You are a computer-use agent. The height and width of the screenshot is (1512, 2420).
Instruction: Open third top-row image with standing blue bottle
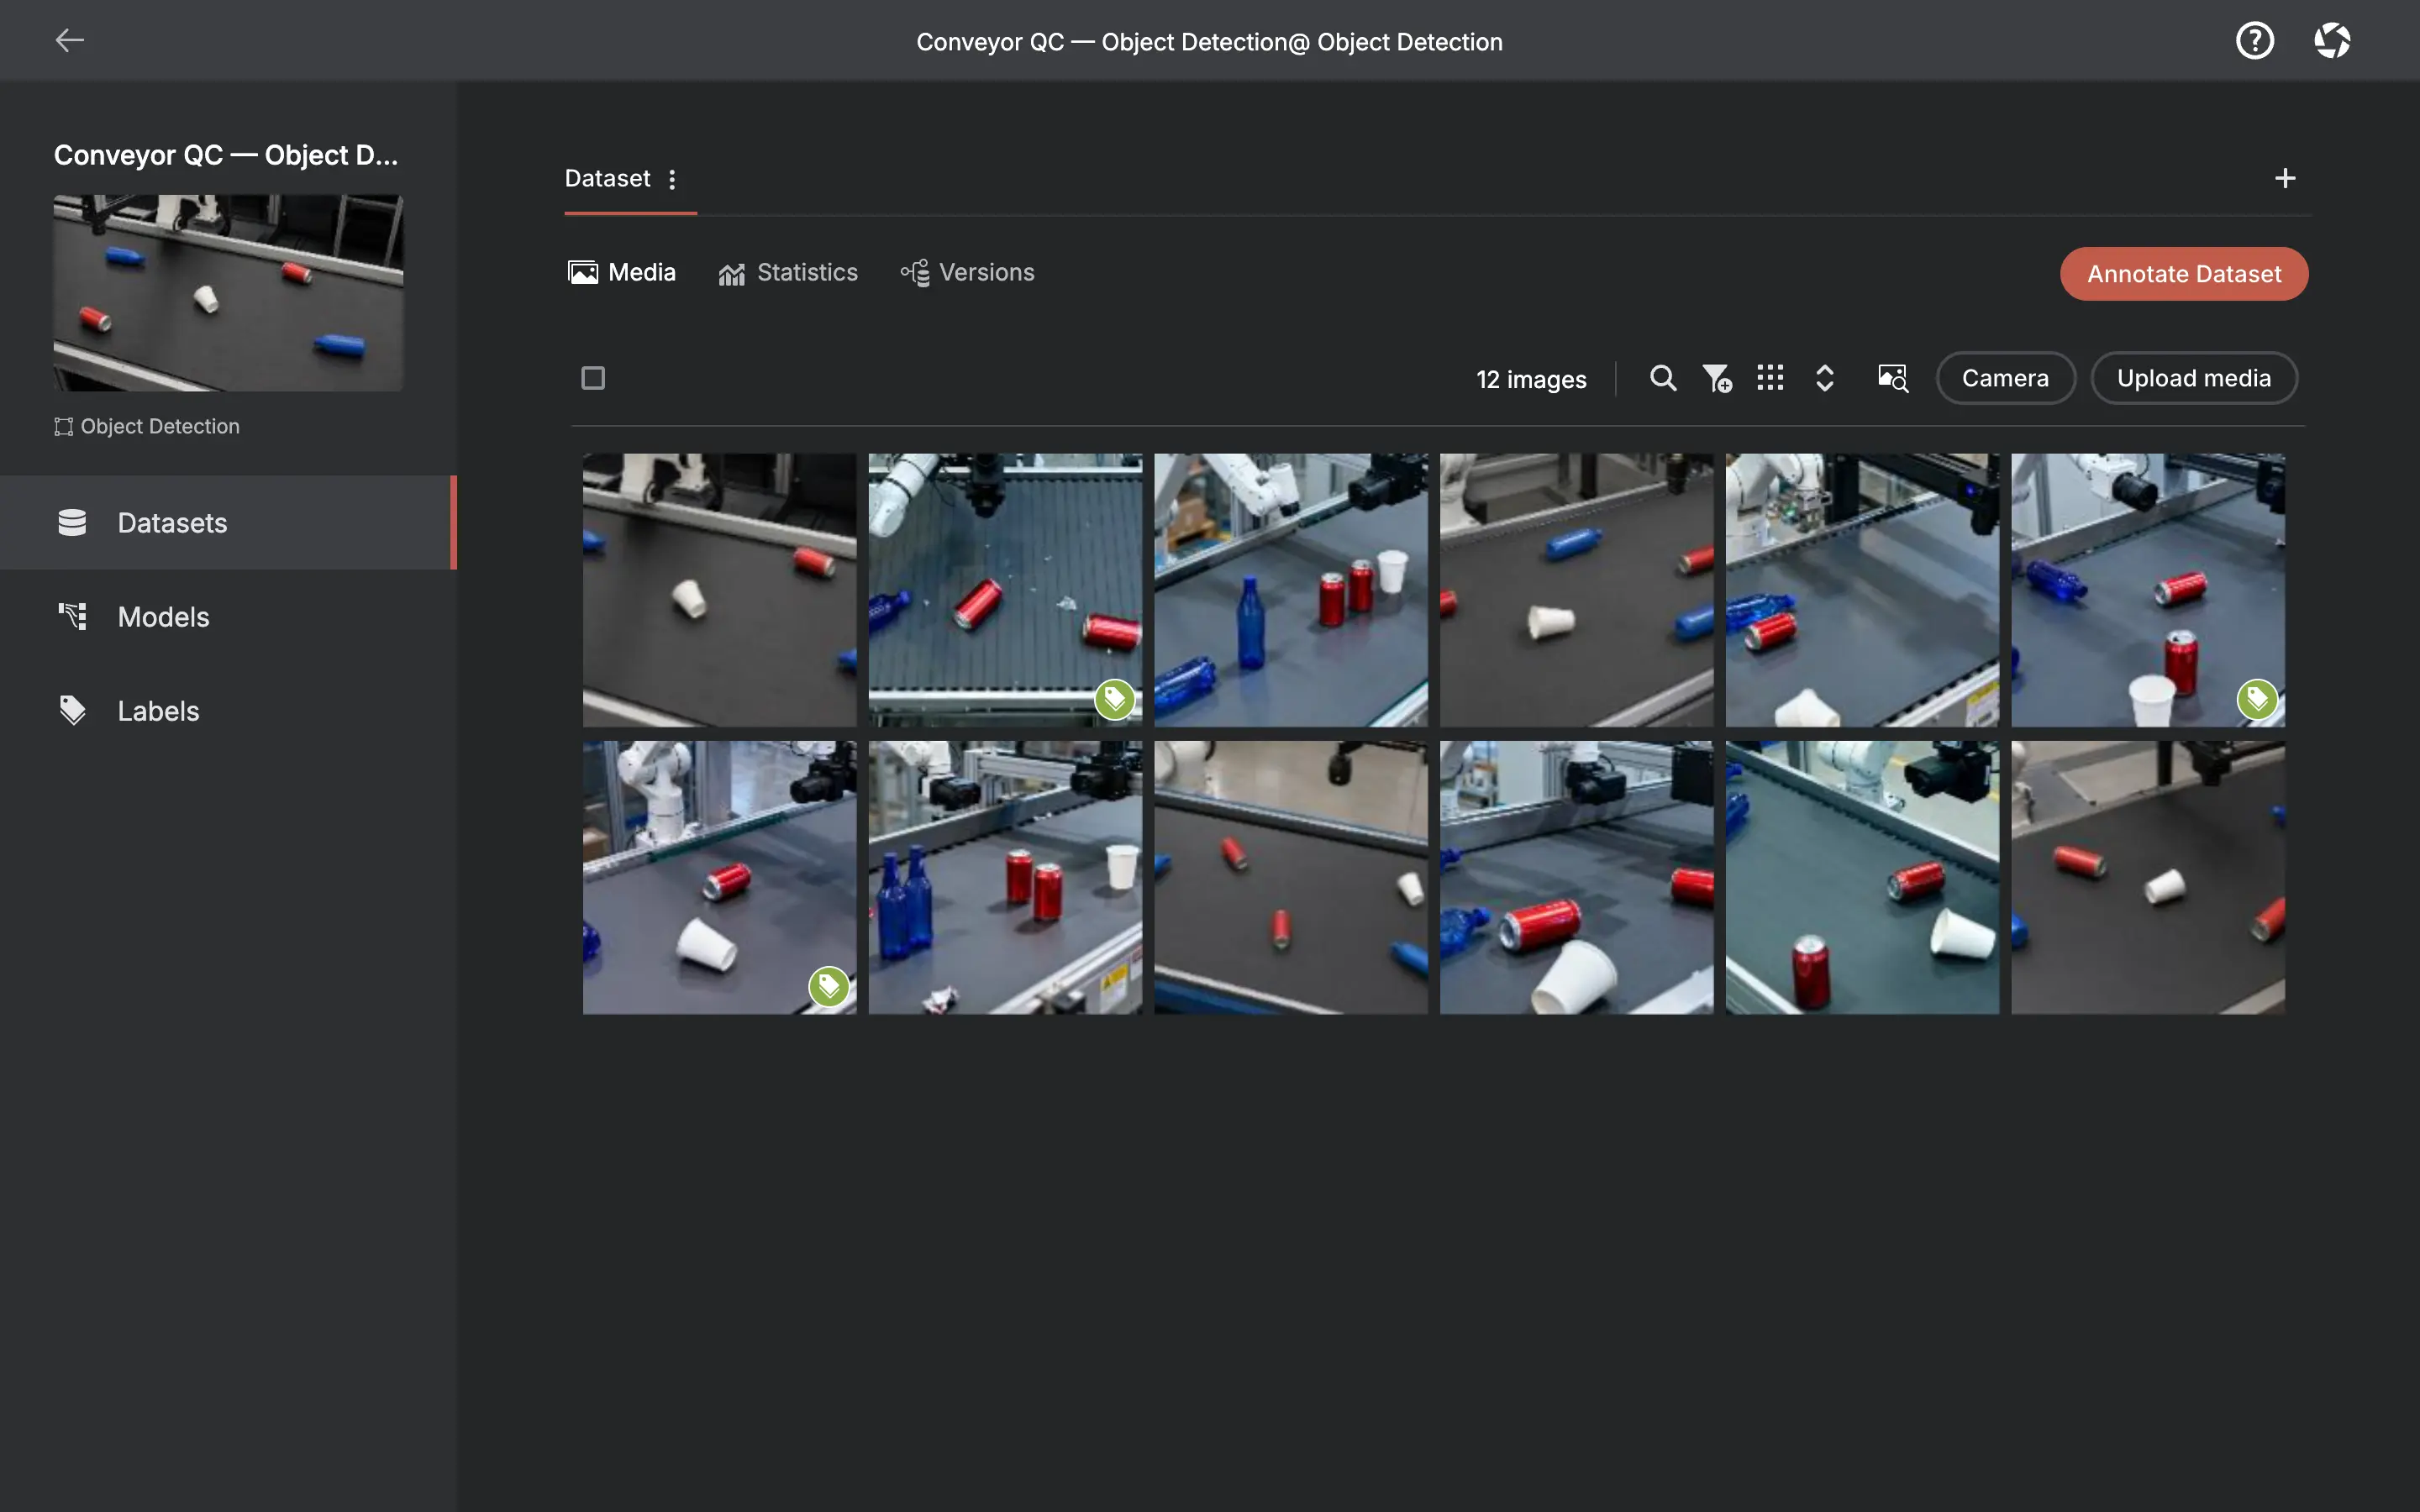coord(1291,590)
